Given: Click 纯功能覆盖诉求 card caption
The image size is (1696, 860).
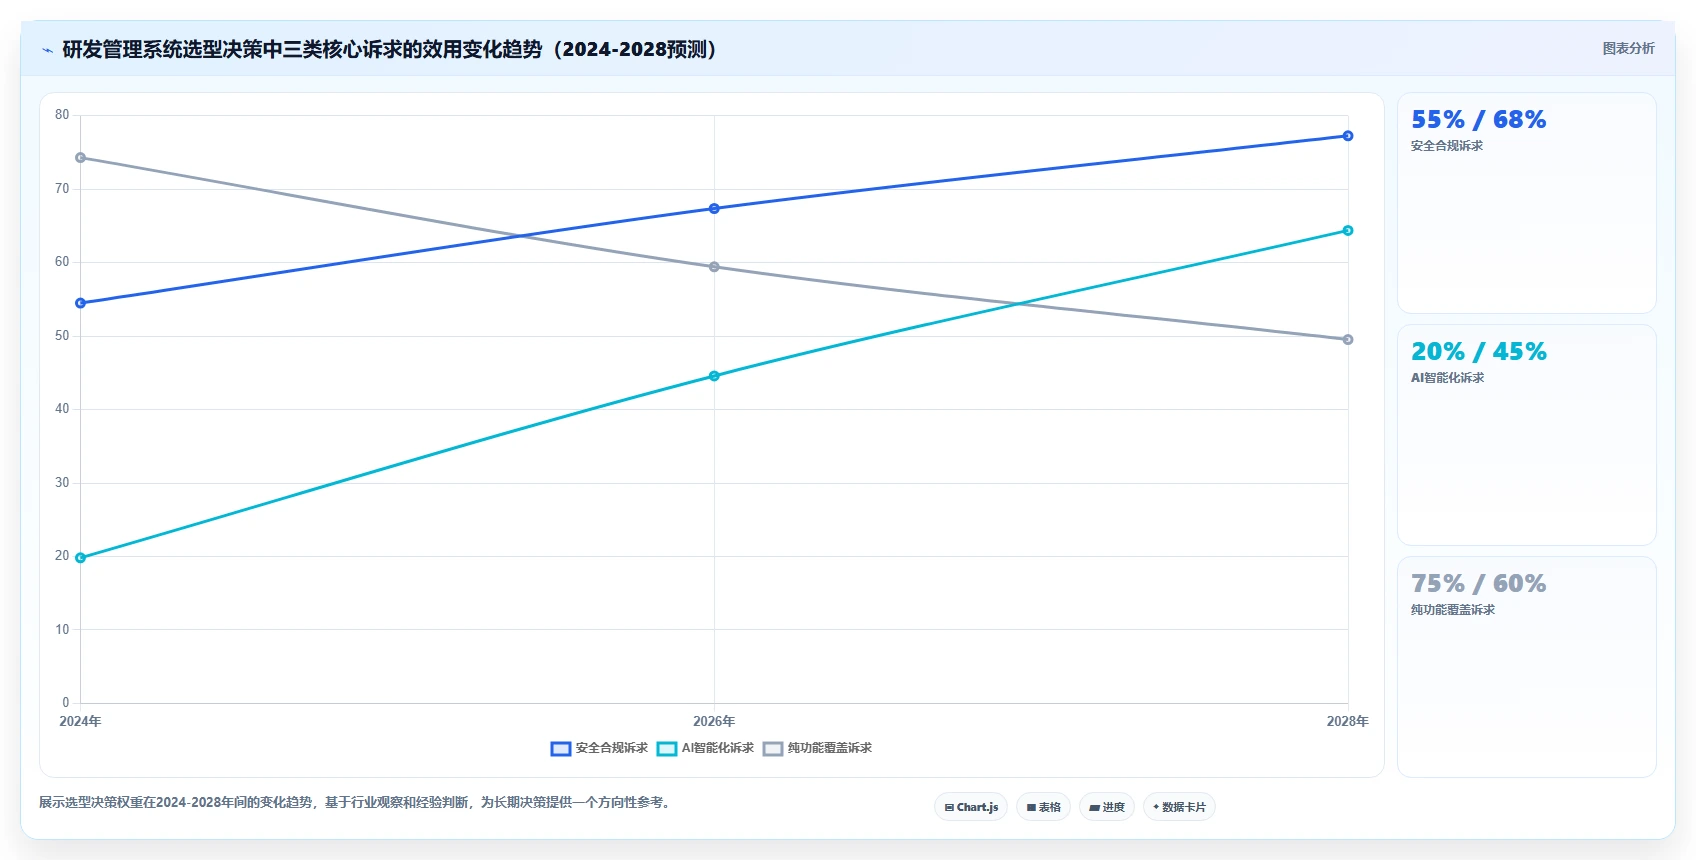Looking at the screenshot, I should 1453,610.
